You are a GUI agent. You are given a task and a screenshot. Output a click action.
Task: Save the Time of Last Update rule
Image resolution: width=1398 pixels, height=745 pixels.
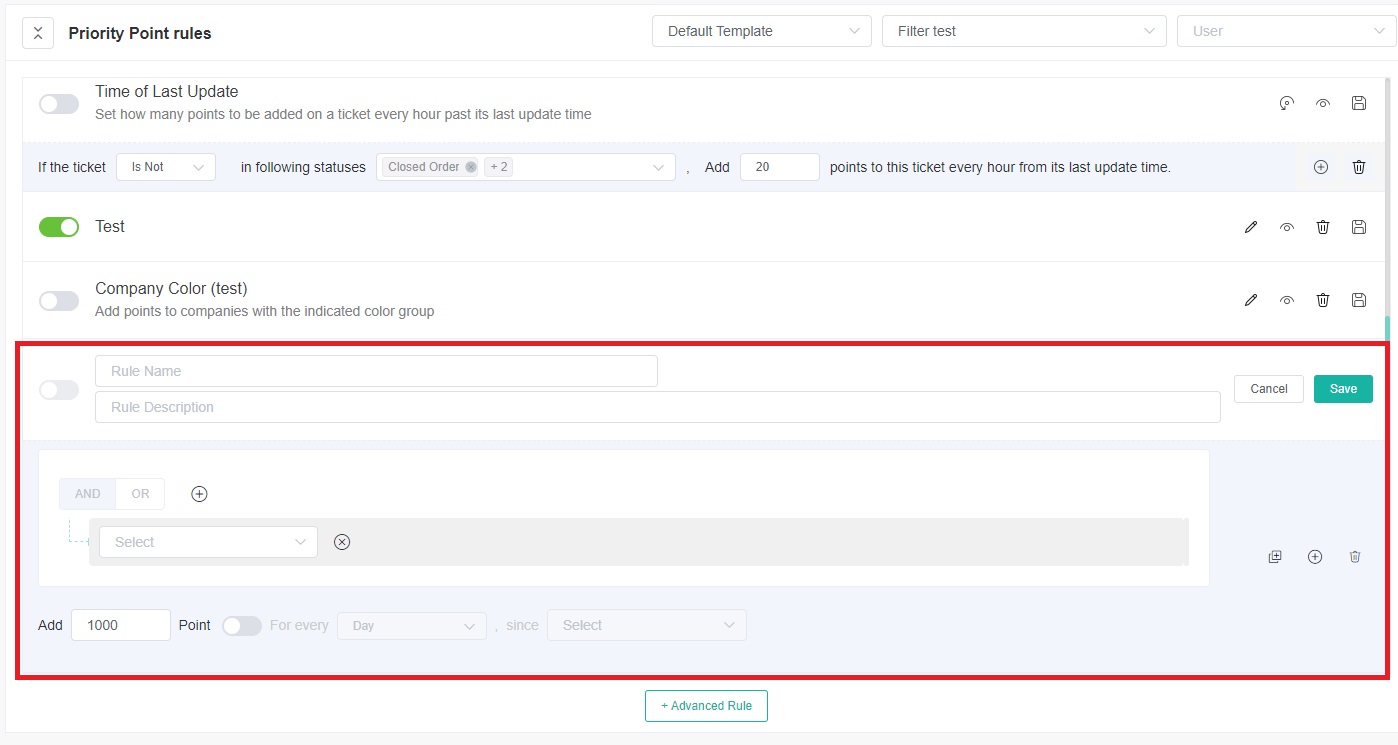click(x=1358, y=103)
